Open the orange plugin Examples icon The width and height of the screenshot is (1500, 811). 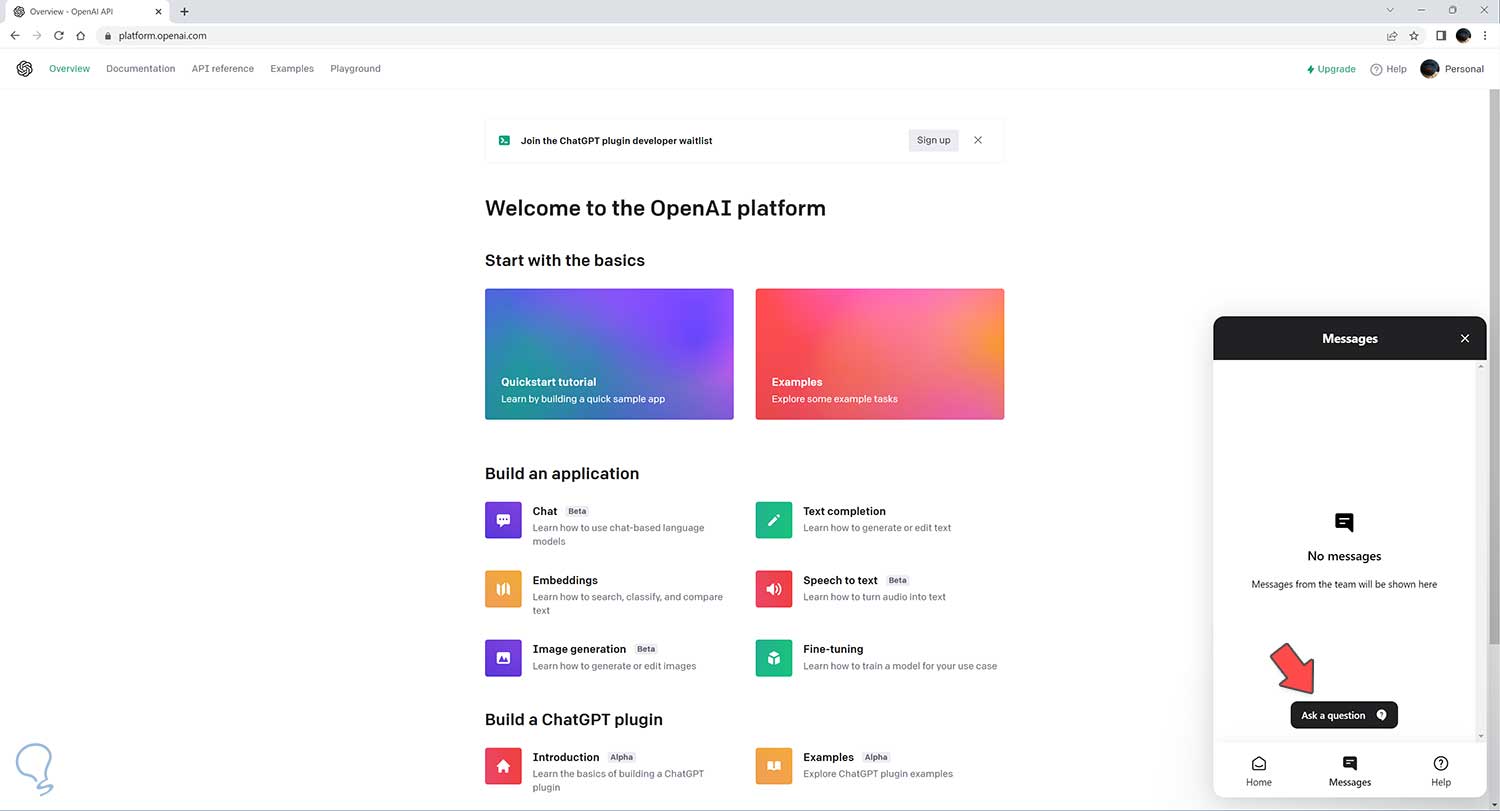(x=774, y=766)
